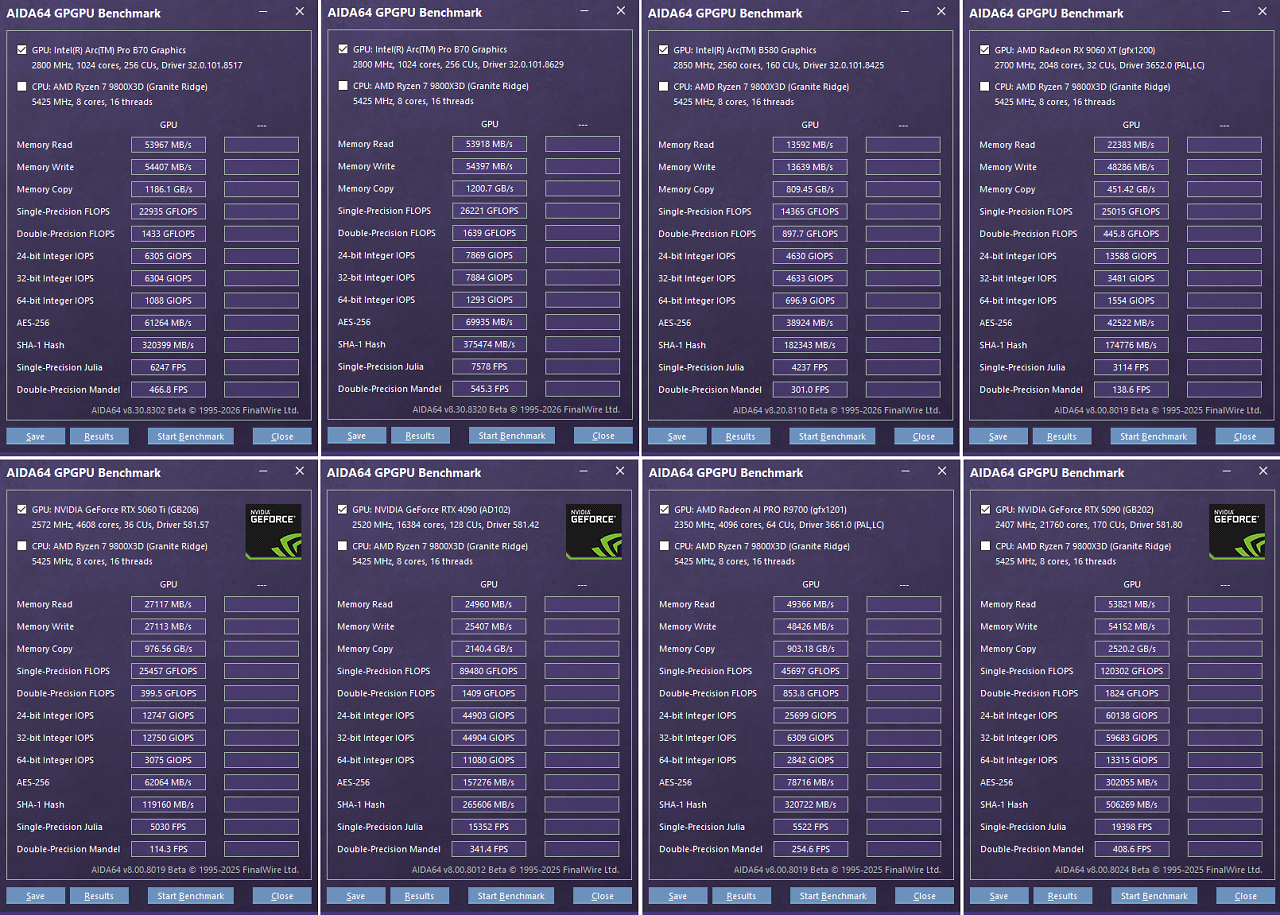Screen dimensions: 1280x915
Task: Click the GeForce logo in the RTX 5060 Ti window
Action: pyautogui.click(x=273, y=531)
